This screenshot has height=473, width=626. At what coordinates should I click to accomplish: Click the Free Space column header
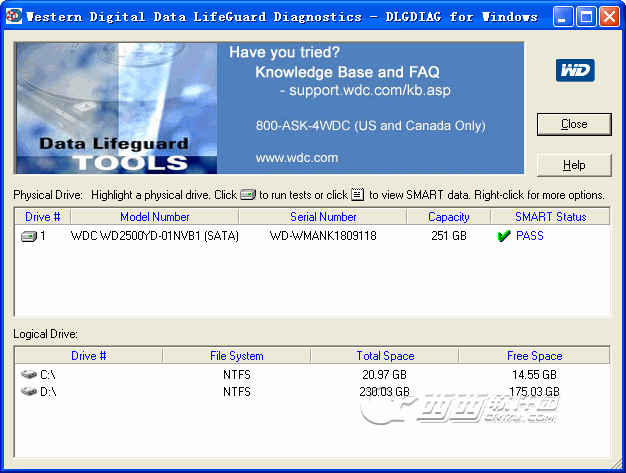pos(535,356)
